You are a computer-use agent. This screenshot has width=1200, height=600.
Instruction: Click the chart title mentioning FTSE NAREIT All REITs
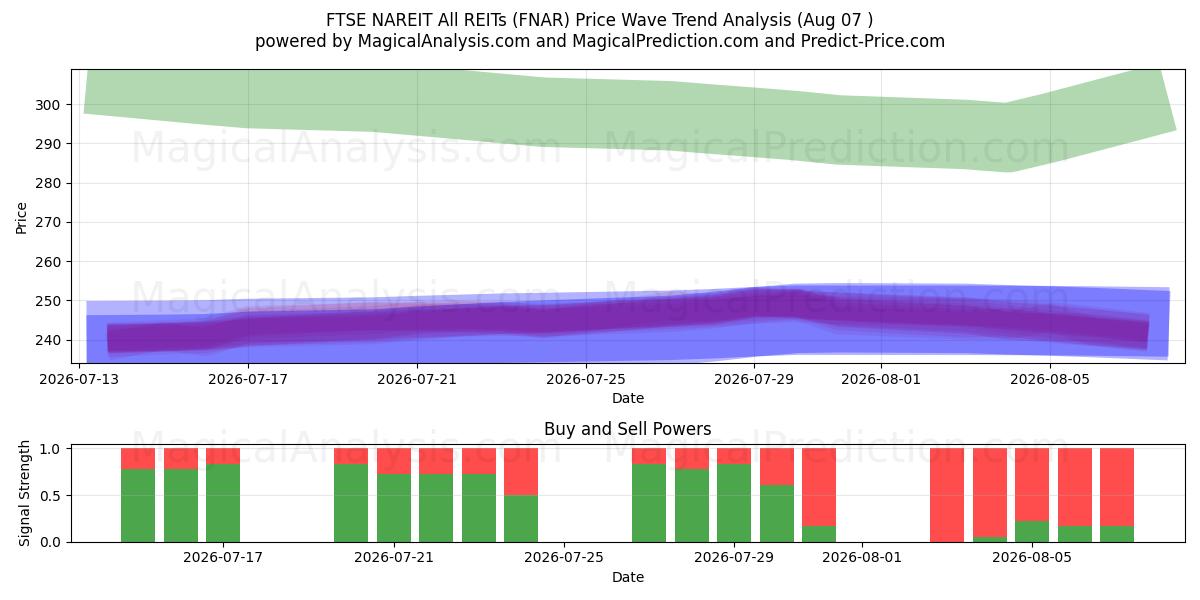coord(600,20)
